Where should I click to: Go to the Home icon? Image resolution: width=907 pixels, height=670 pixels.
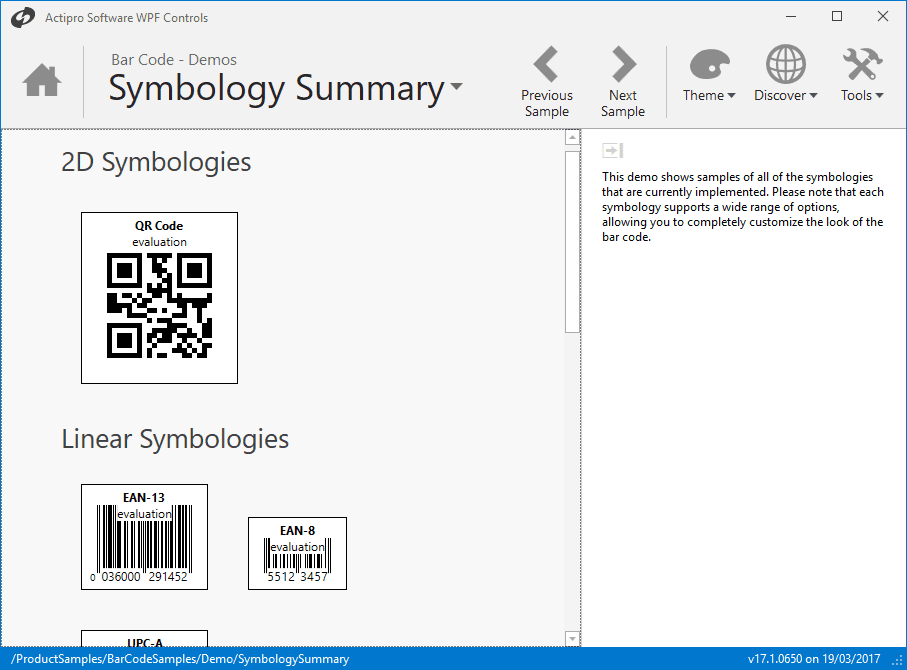pos(42,80)
